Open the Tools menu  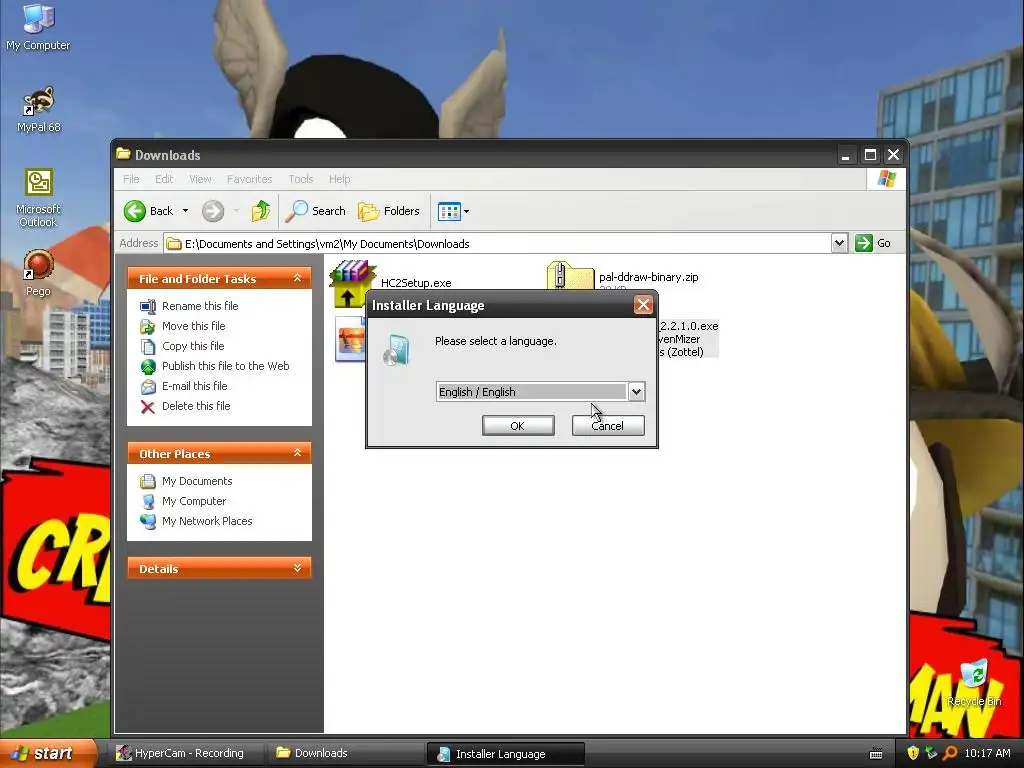click(x=301, y=179)
